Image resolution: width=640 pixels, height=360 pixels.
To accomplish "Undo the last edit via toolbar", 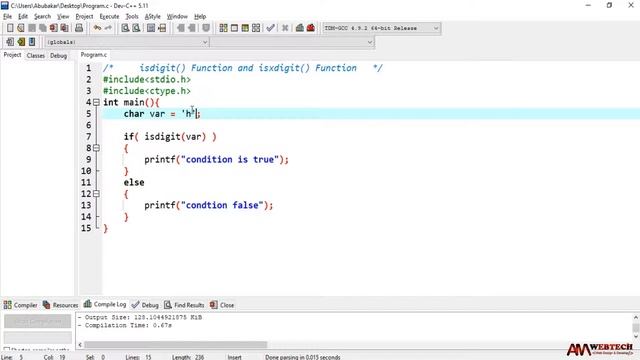I will point(97,28).
